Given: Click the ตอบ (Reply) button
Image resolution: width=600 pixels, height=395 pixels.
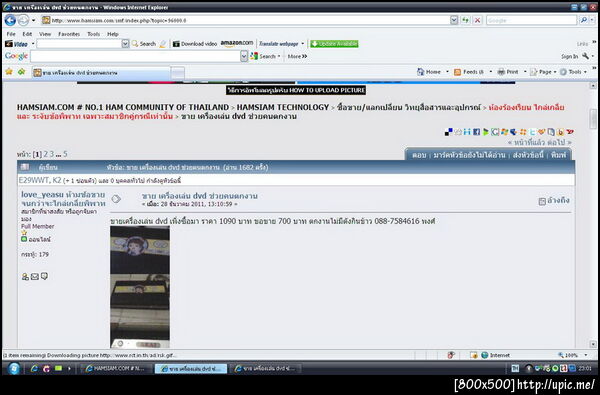Looking at the screenshot, I should coord(419,155).
